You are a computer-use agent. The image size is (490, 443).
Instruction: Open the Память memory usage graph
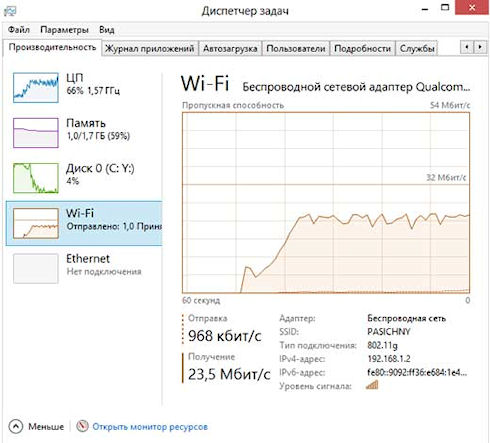(x=36, y=133)
